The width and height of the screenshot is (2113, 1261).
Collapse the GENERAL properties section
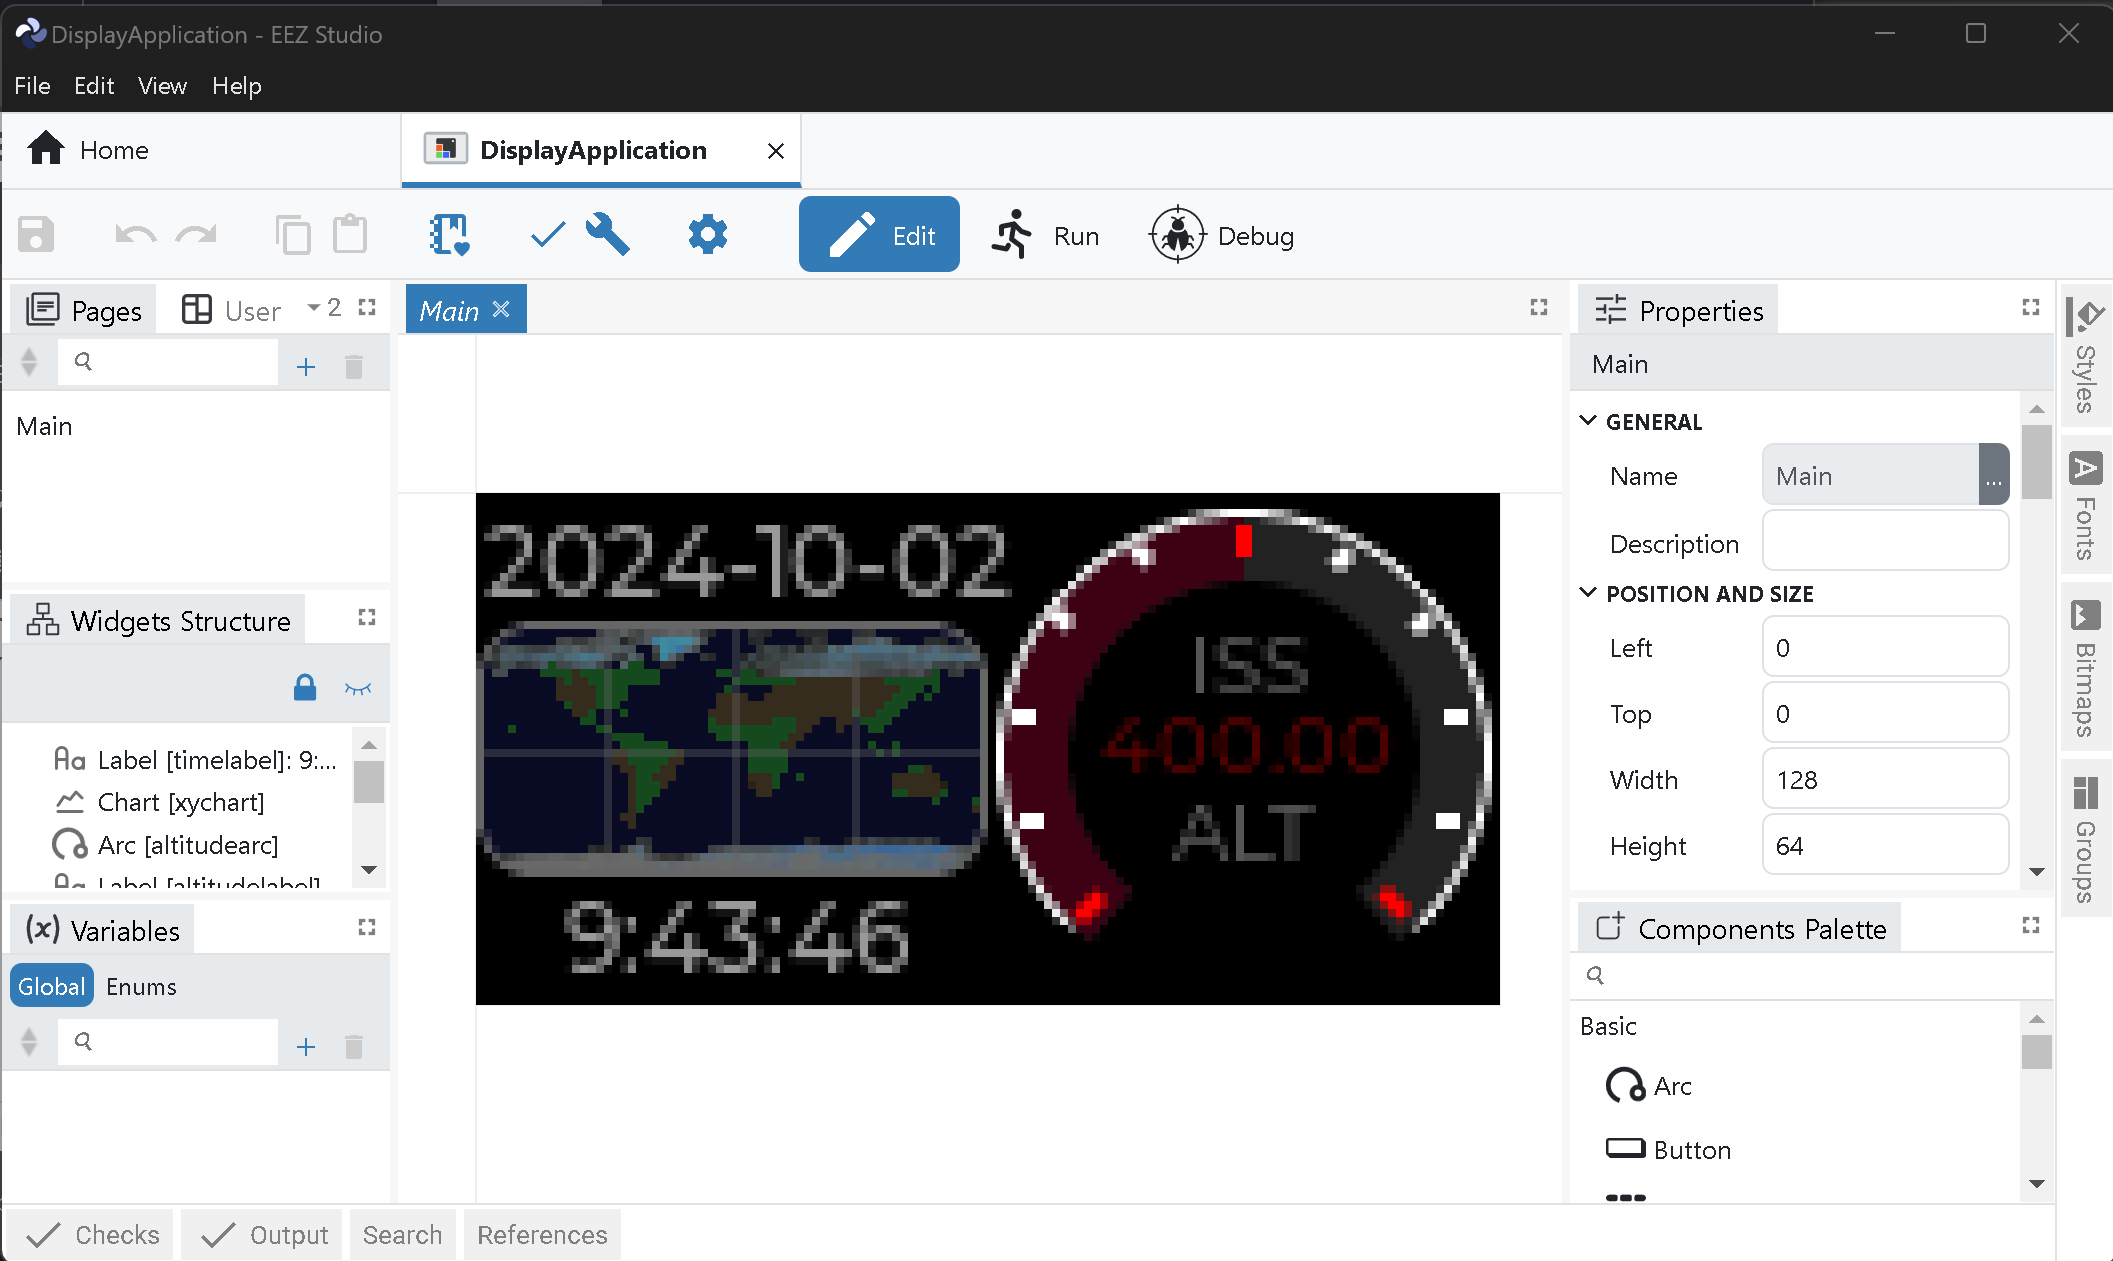point(1588,421)
